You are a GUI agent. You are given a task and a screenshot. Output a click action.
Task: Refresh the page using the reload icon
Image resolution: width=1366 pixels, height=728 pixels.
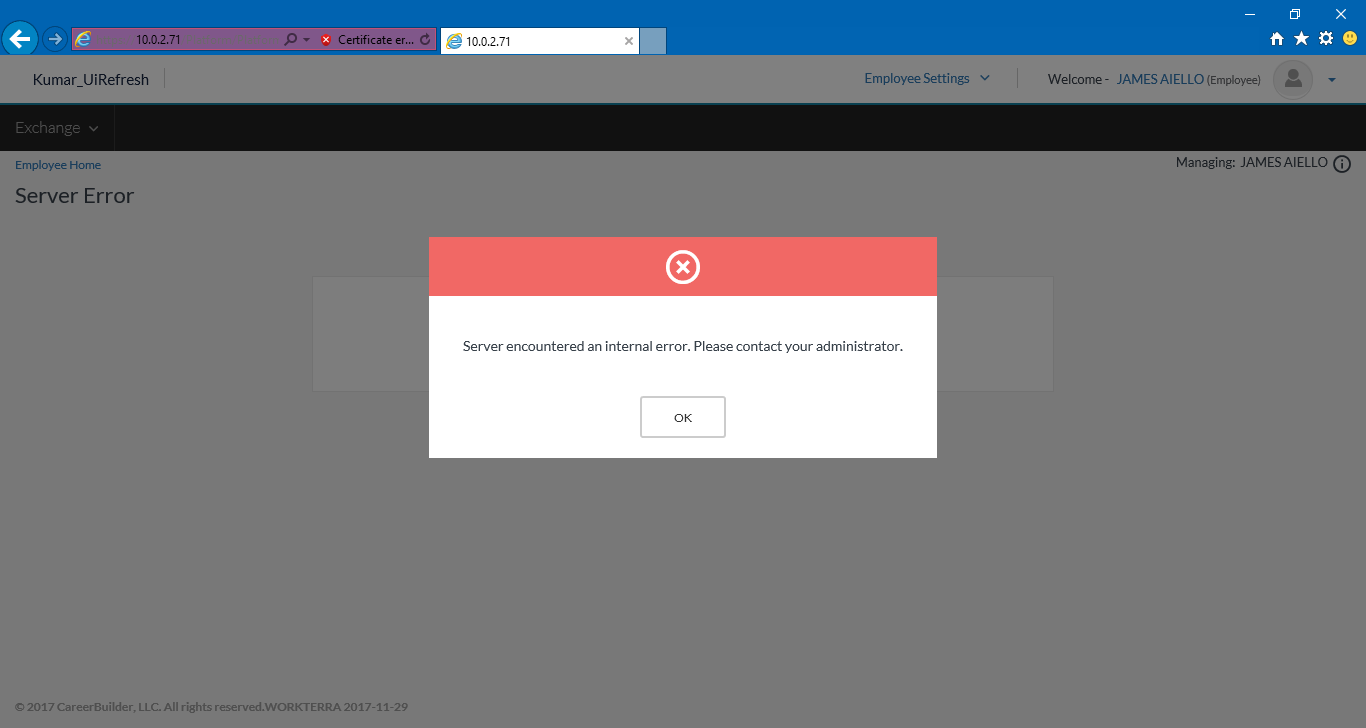pyautogui.click(x=425, y=40)
